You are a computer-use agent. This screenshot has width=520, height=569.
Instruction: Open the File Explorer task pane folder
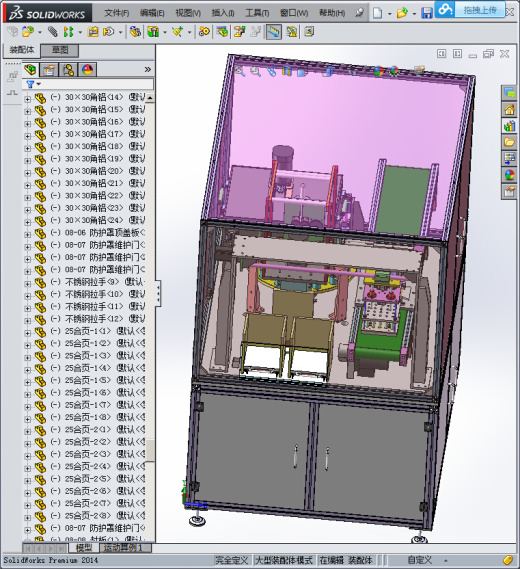tap(509, 142)
